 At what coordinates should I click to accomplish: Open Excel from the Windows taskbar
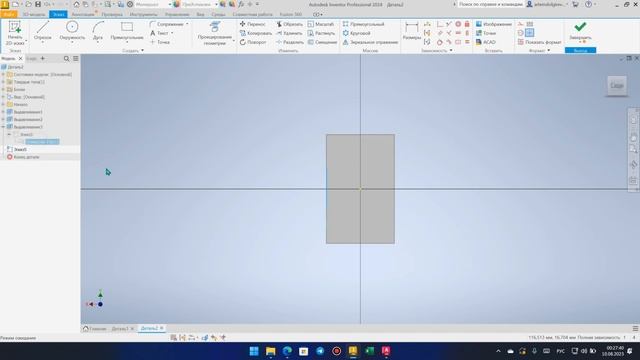coord(369,351)
